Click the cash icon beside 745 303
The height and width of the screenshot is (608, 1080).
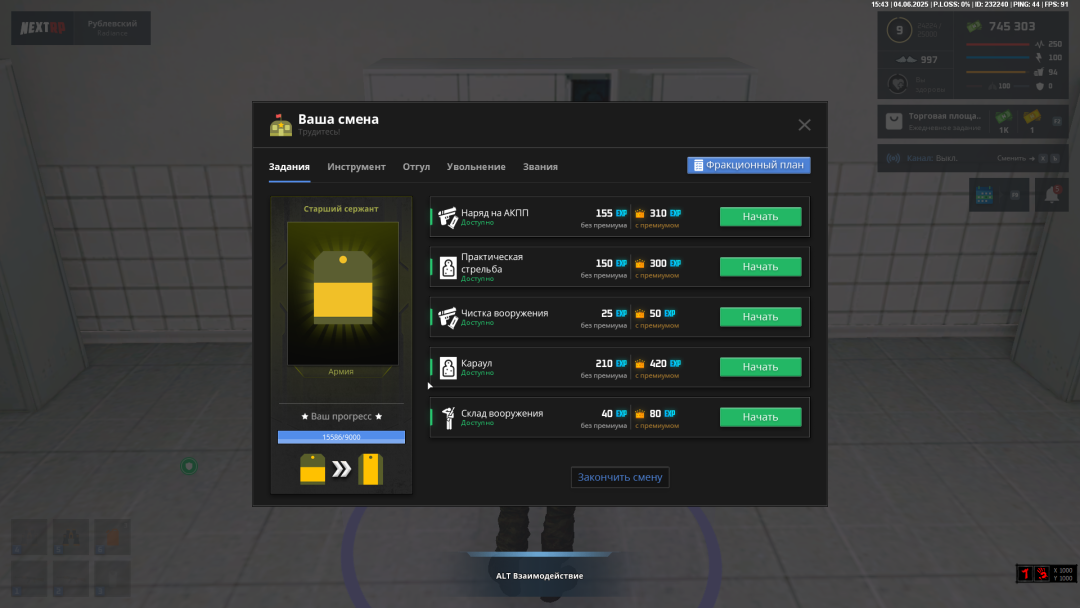tap(974, 27)
